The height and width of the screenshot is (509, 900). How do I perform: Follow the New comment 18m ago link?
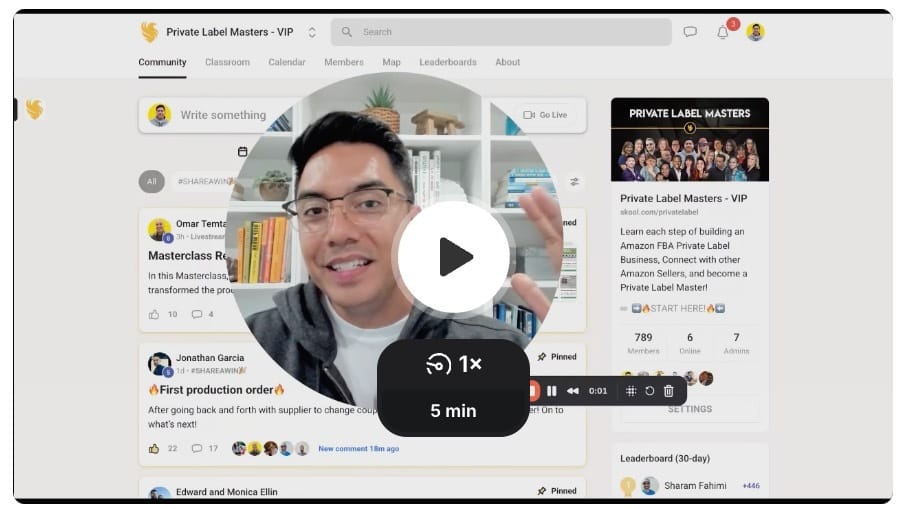[x=359, y=449]
